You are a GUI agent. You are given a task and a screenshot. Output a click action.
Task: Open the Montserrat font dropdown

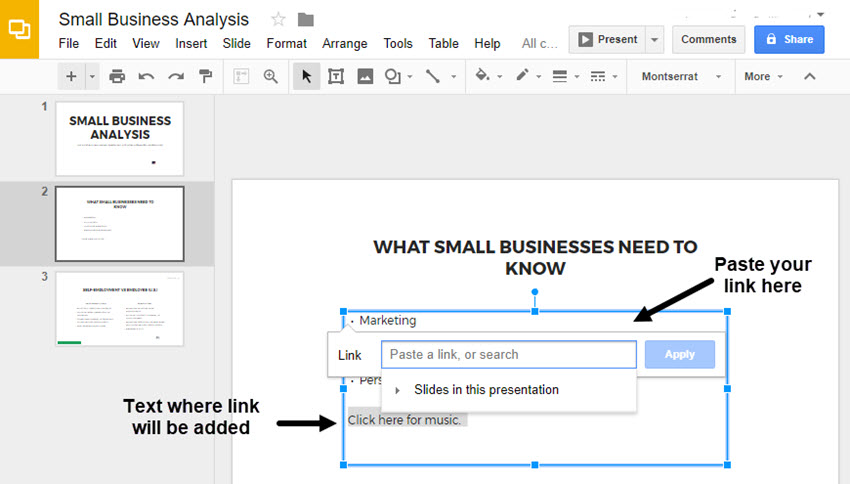tap(681, 76)
